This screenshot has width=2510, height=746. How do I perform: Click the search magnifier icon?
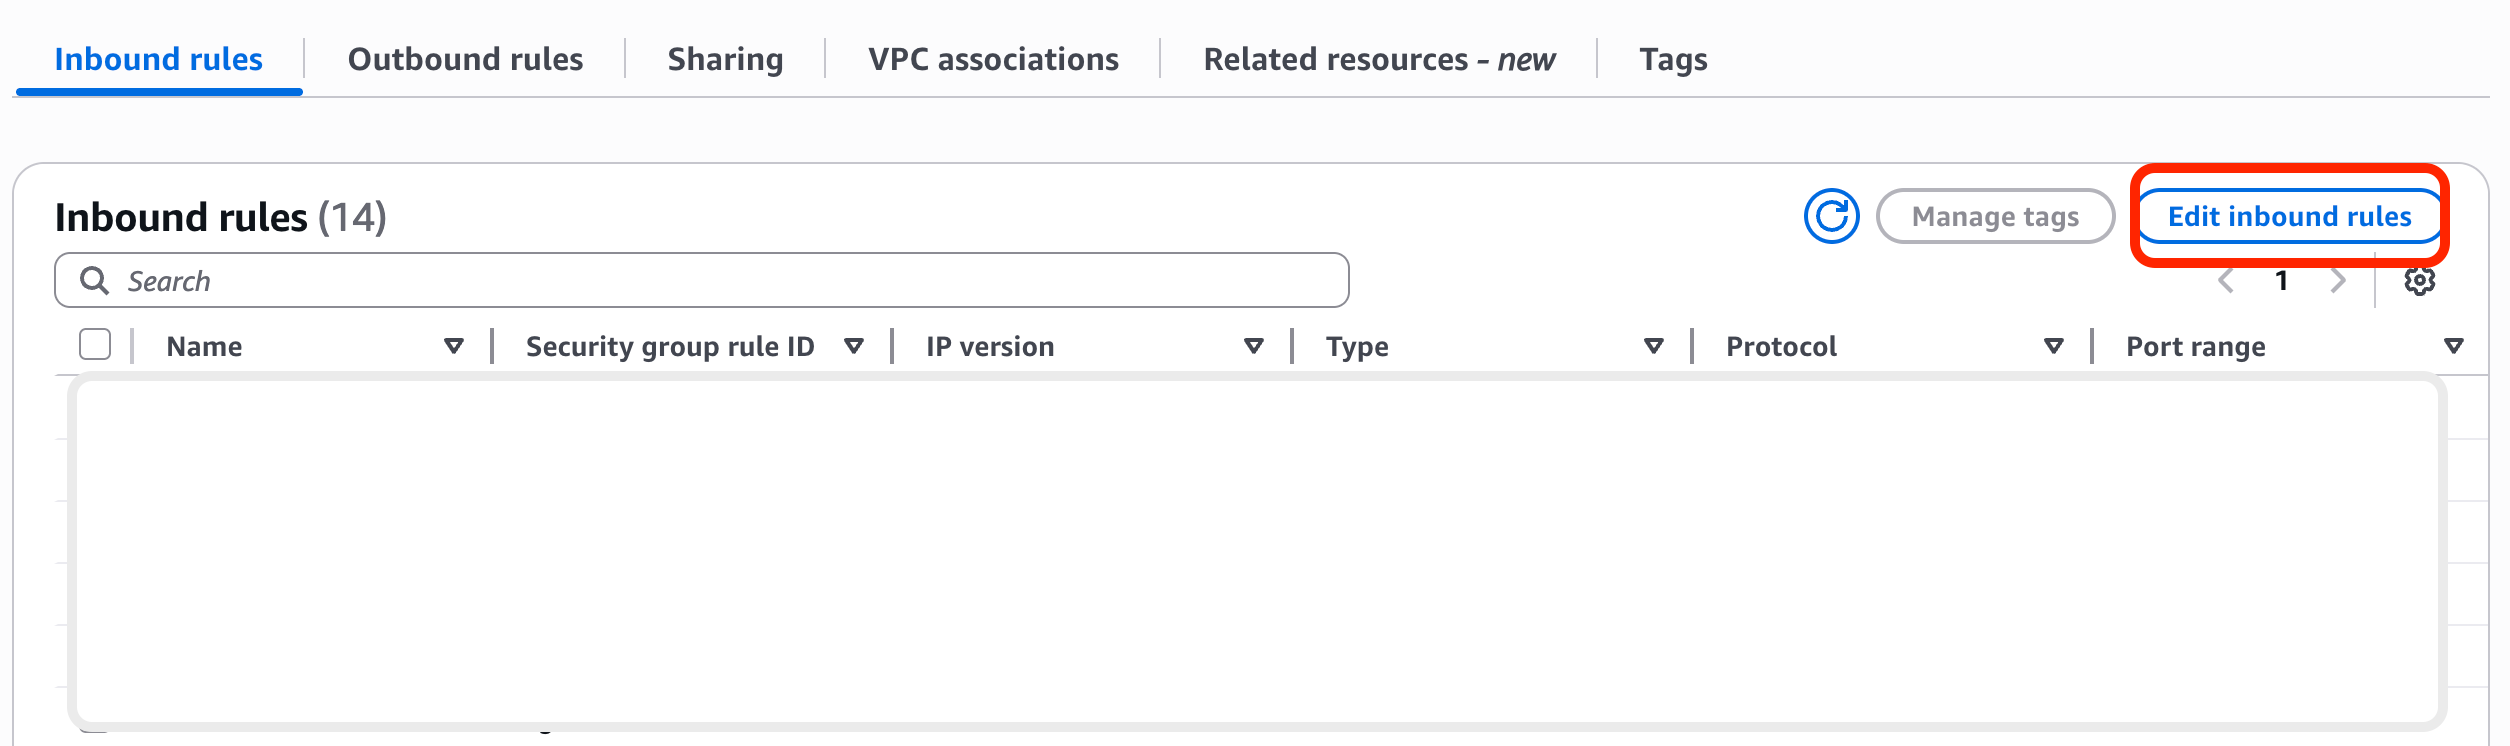point(96,281)
